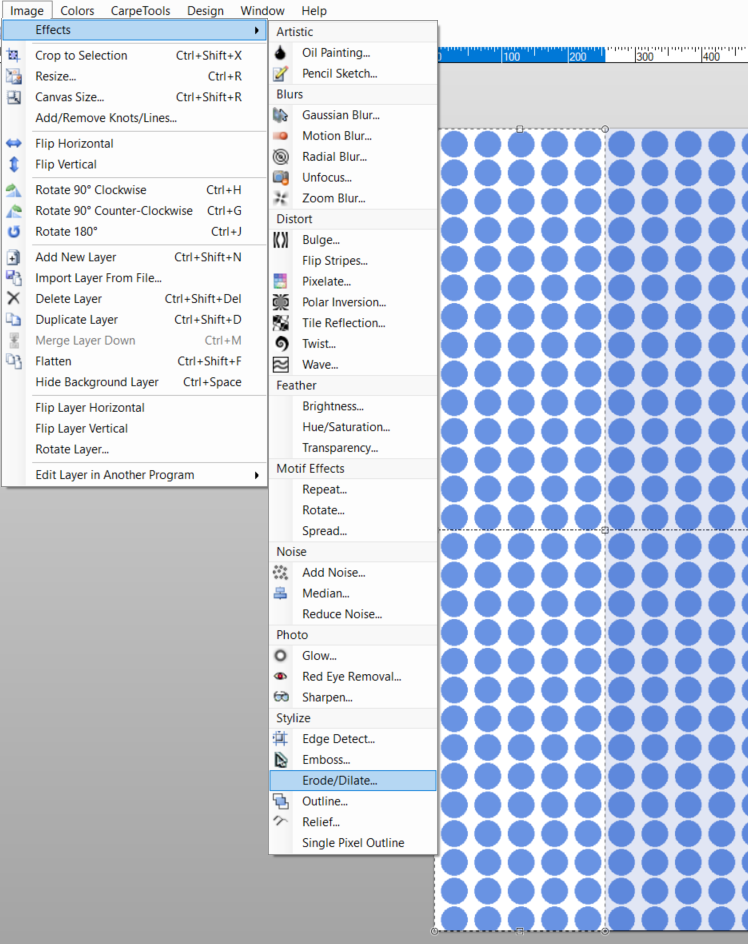
Task: Click the Oil Painting effect icon
Action: pyautogui.click(x=281, y=53)
